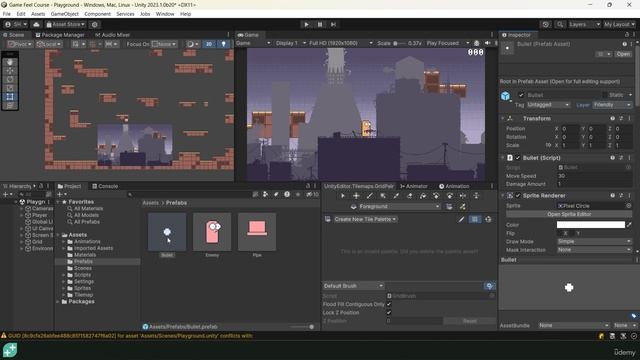This screenshot has height=360, width=640.
Task: Click the brush picker icon beside Default Brush
Action: [489, 286]
